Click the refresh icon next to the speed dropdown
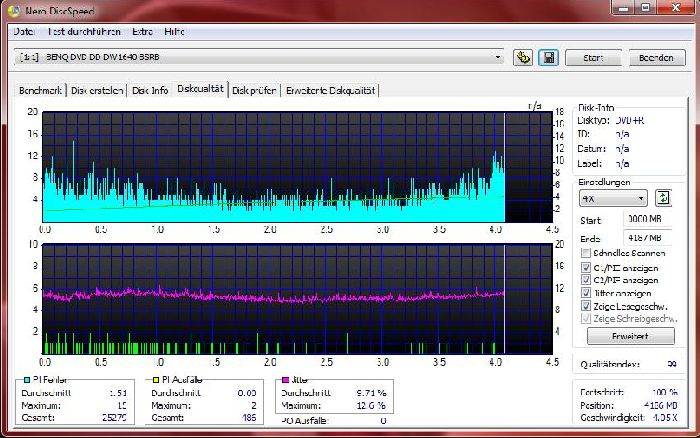 point(663,198)
